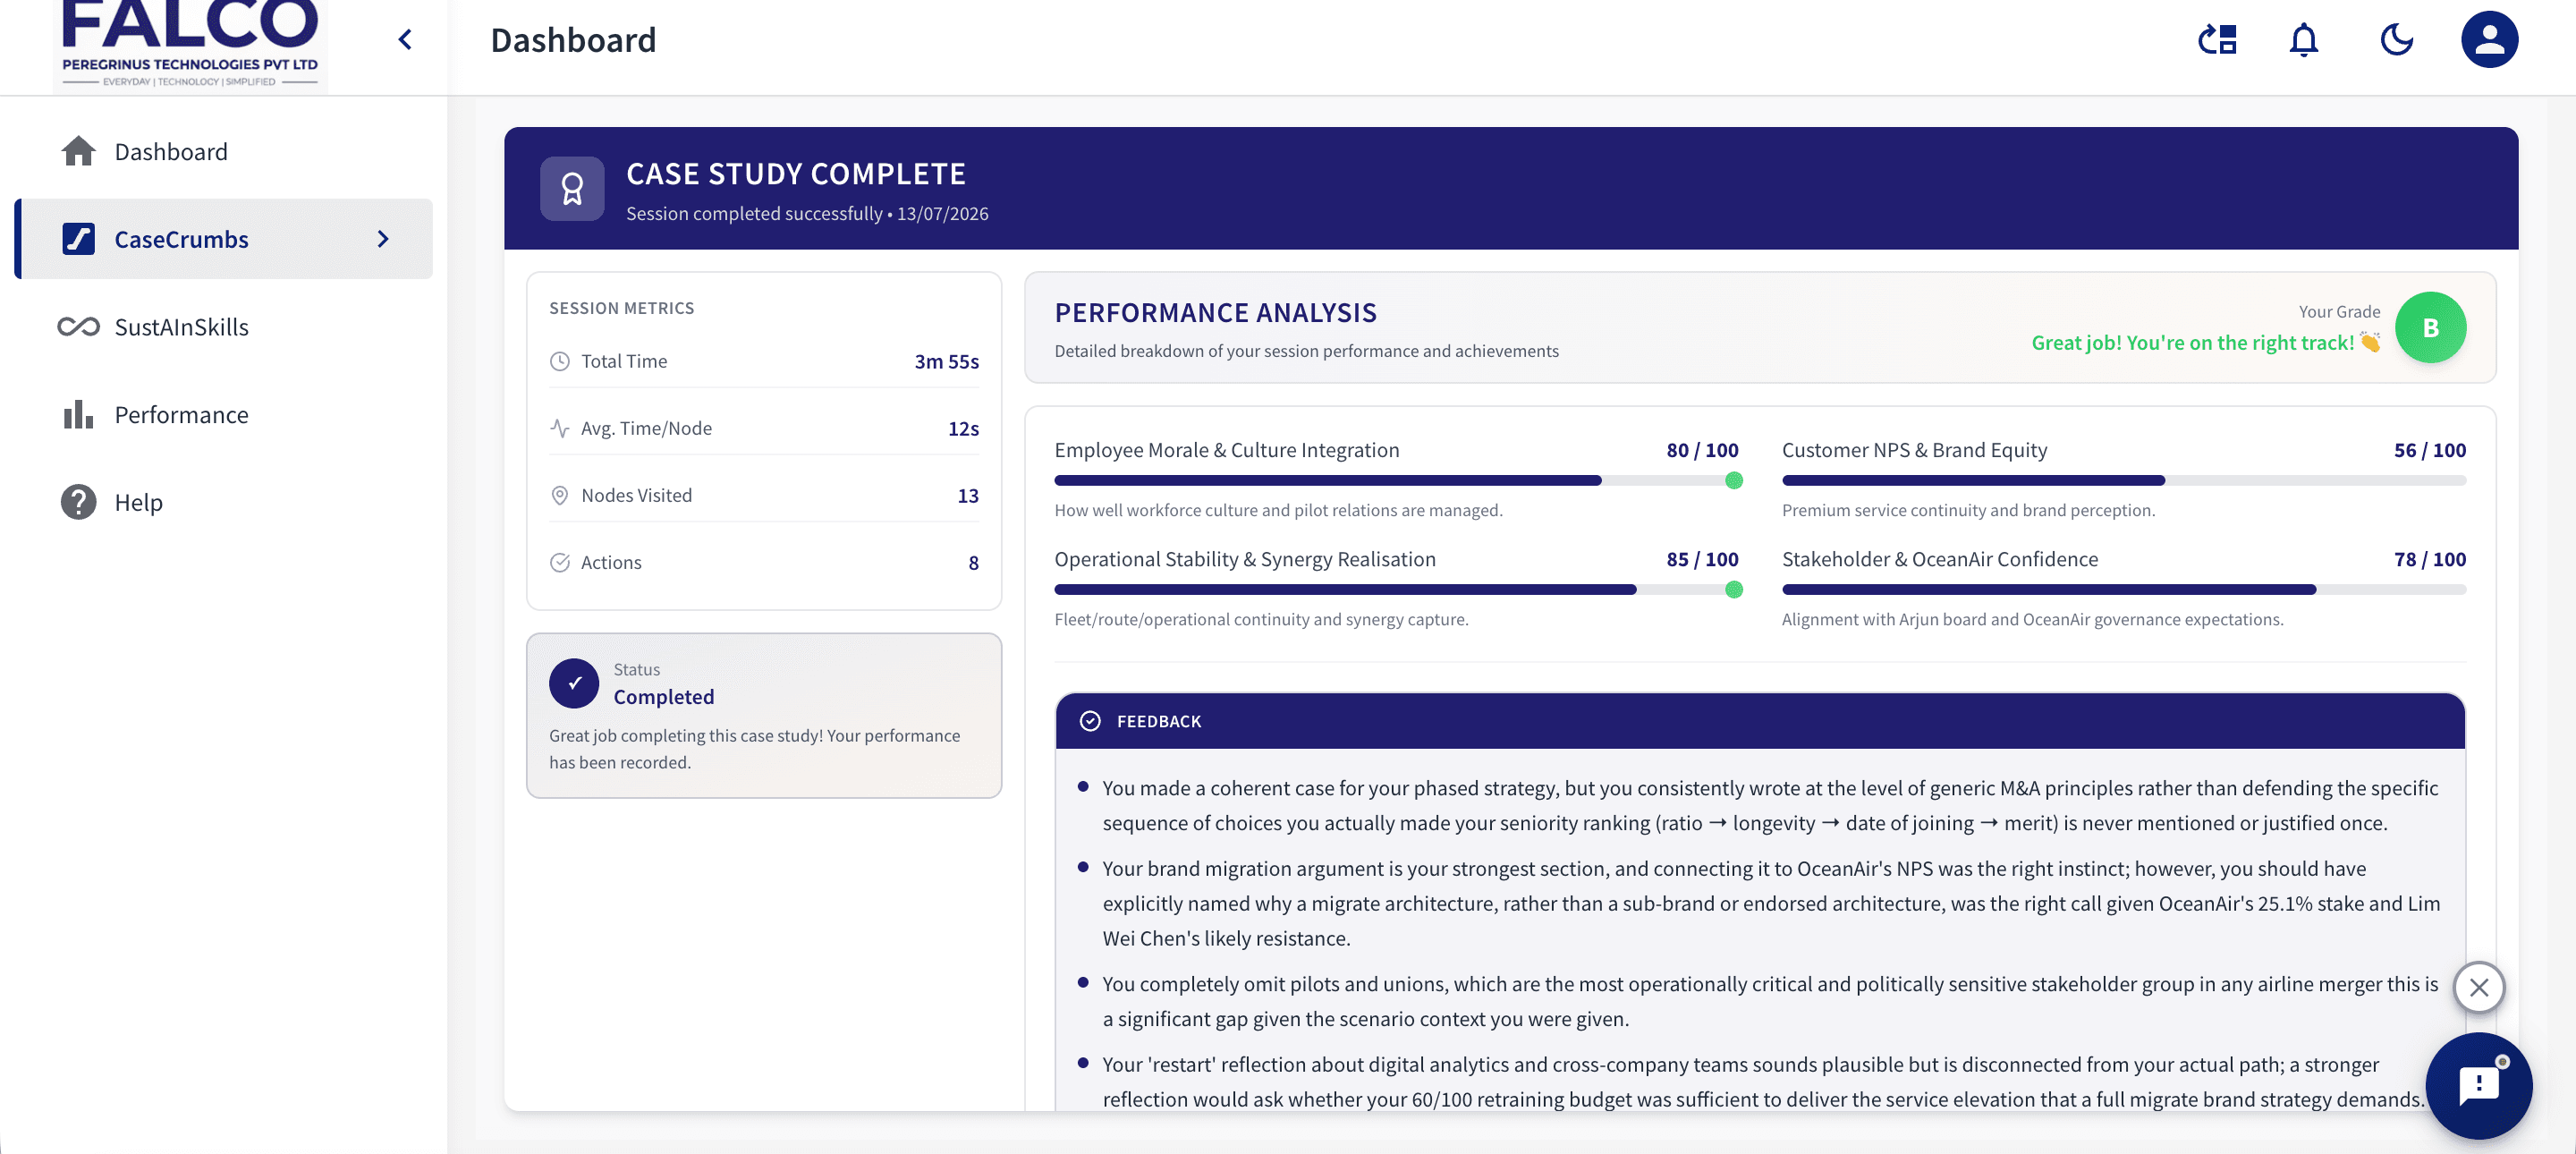Image resolution: width=2576 pixels, height=1154 pixels.
Task: Click the switch dashboard layout icon
Action: tap(2217, 40)
